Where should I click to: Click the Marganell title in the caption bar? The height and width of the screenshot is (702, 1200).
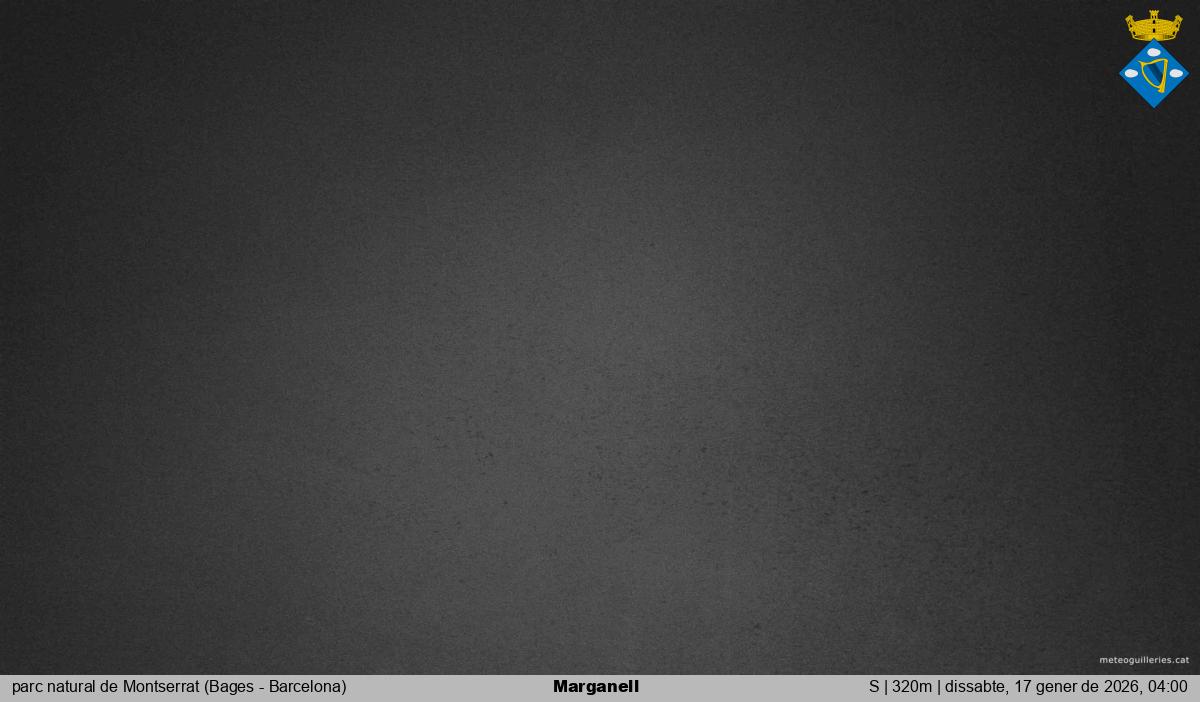596,687
